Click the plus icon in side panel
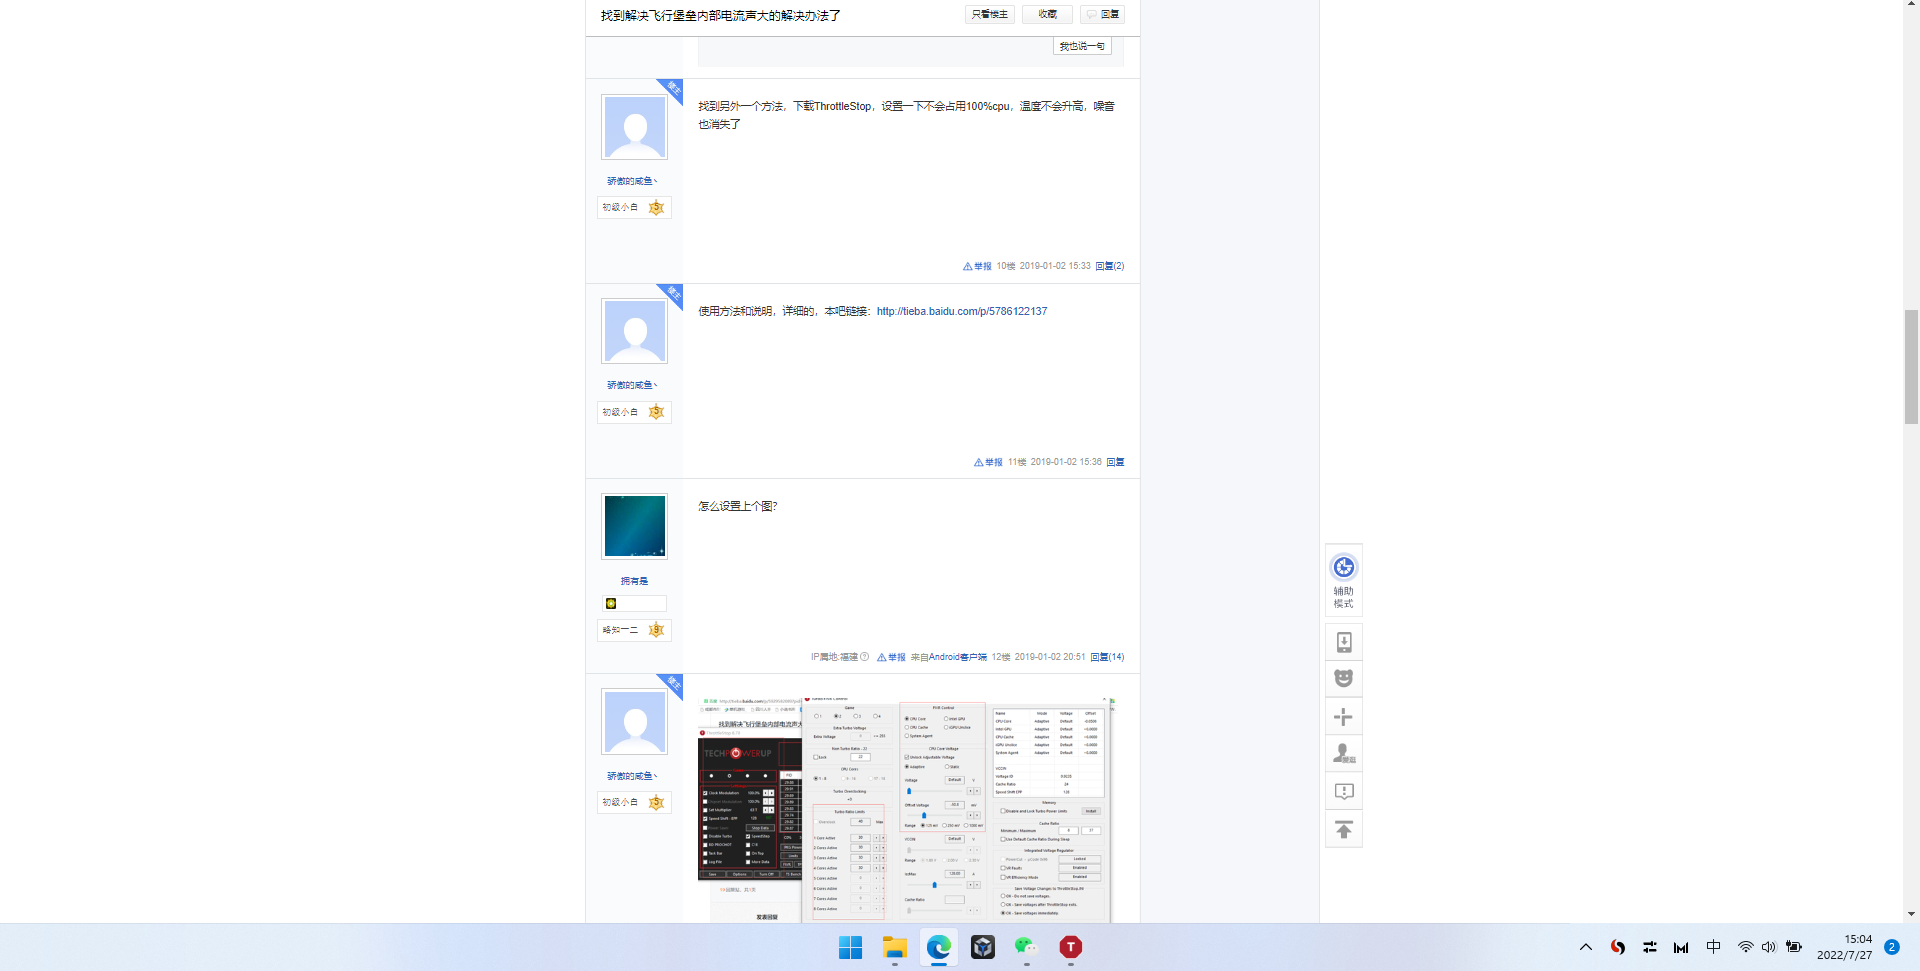This screenshot has width=1920, height=971. [x=1343, y=717]
